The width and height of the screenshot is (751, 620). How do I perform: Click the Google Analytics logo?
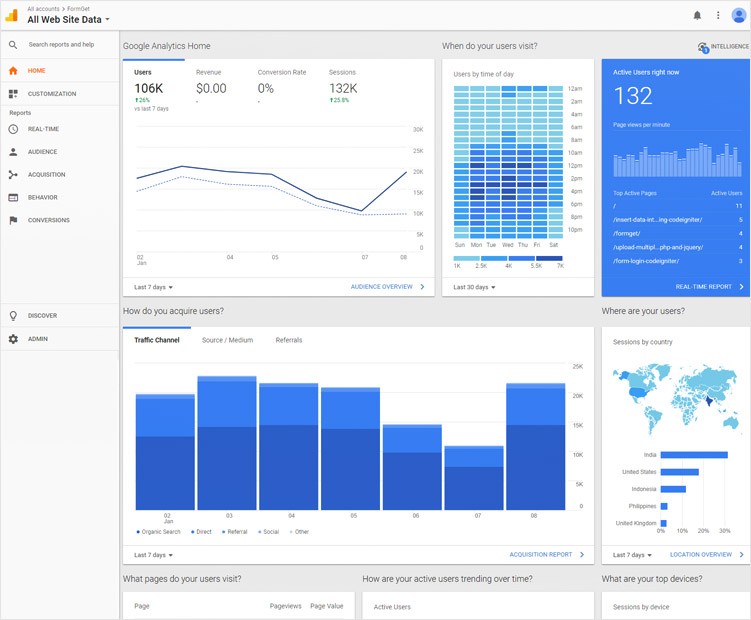tap(11, 15)
